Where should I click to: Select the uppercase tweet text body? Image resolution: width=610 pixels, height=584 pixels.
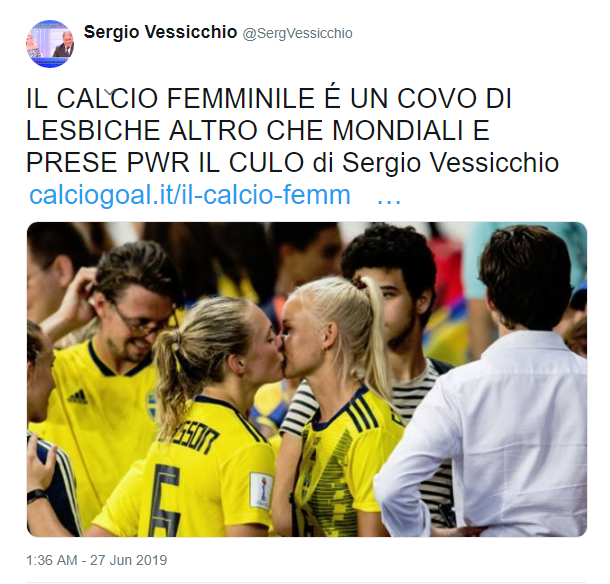tap(293, 130)
